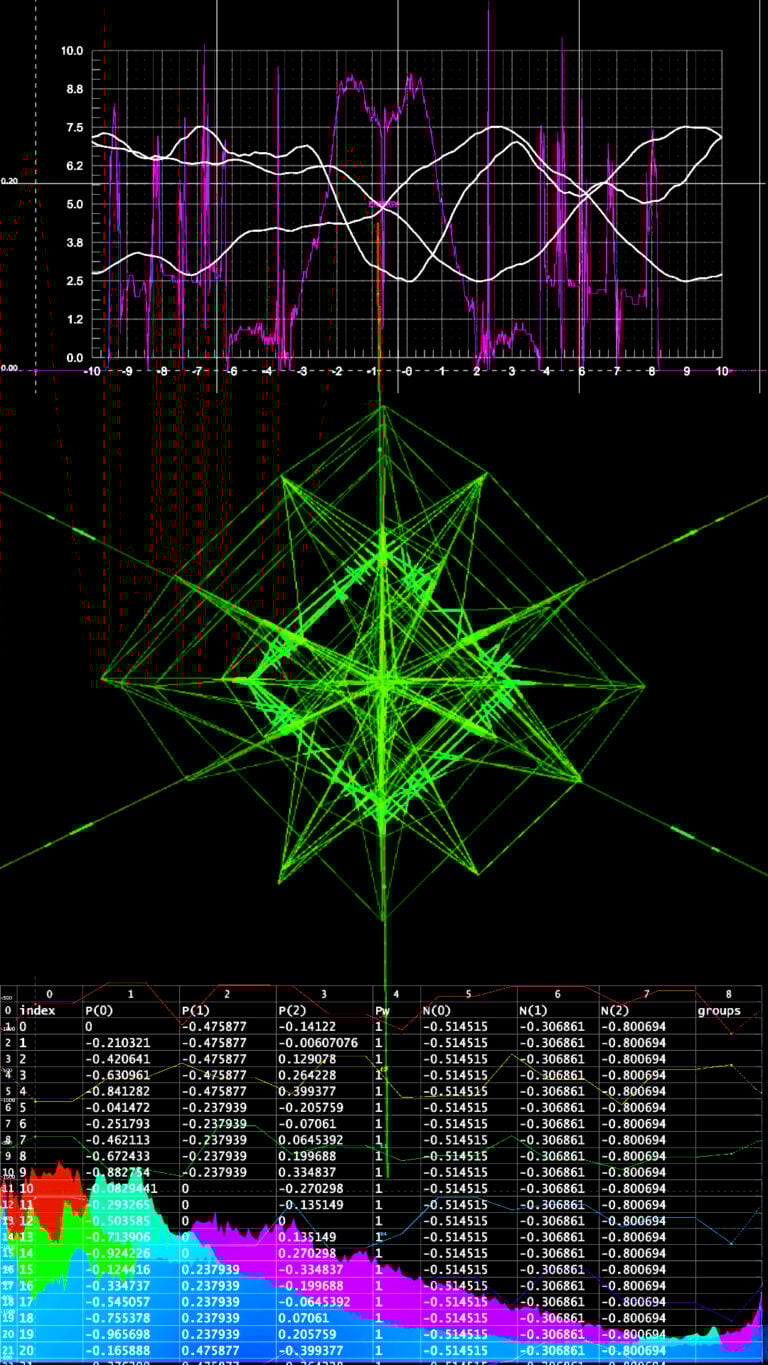Image resolution: width=768 pixels, height=1365 pixels.
Task: Click the -0.205759 cell in P(2)
Action: pos(310,1107)
